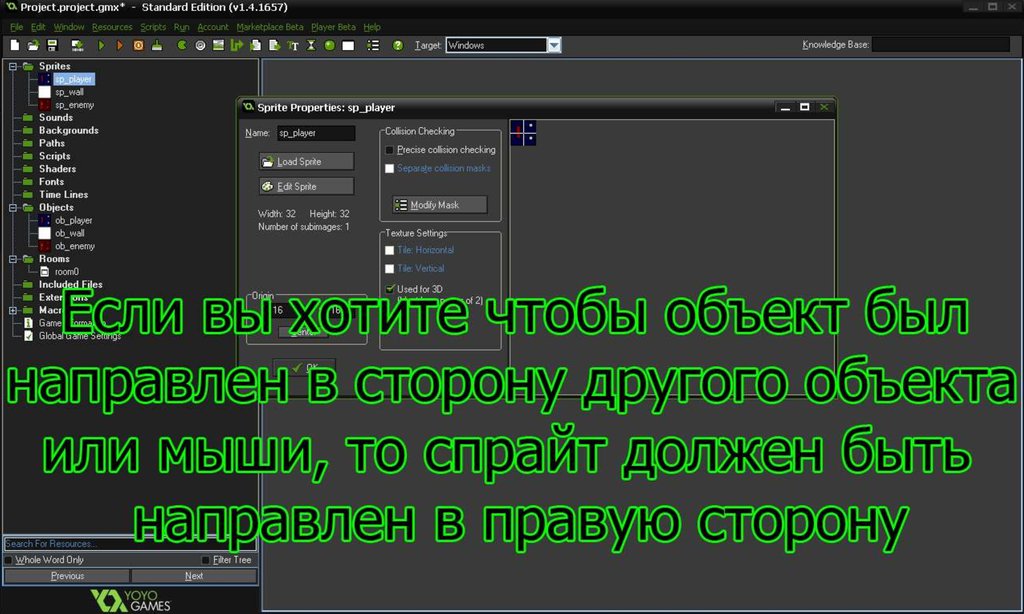The width and height of the screenshot is (1024, 614).
Task: Click the Create sprite Pac-Man icon
Action: point(183,45)
